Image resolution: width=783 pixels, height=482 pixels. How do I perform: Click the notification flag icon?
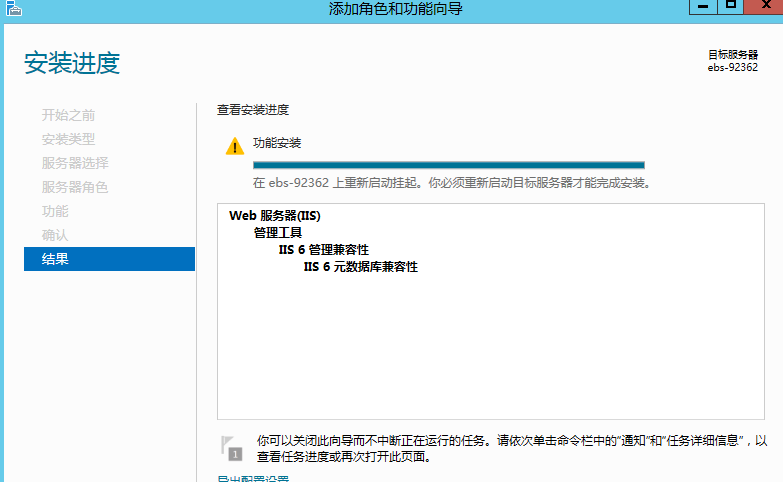(233, 447)
